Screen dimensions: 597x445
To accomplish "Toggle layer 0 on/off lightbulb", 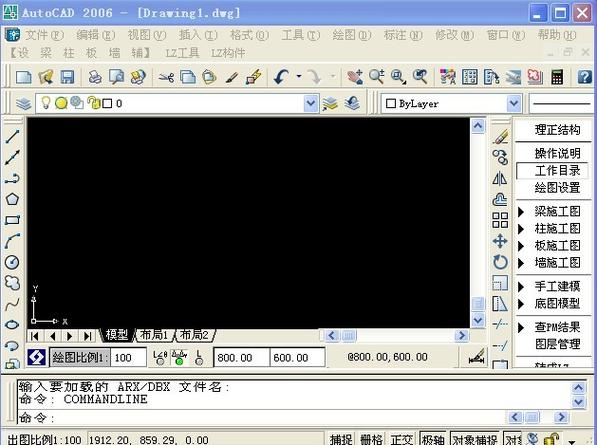I will 46,103.
